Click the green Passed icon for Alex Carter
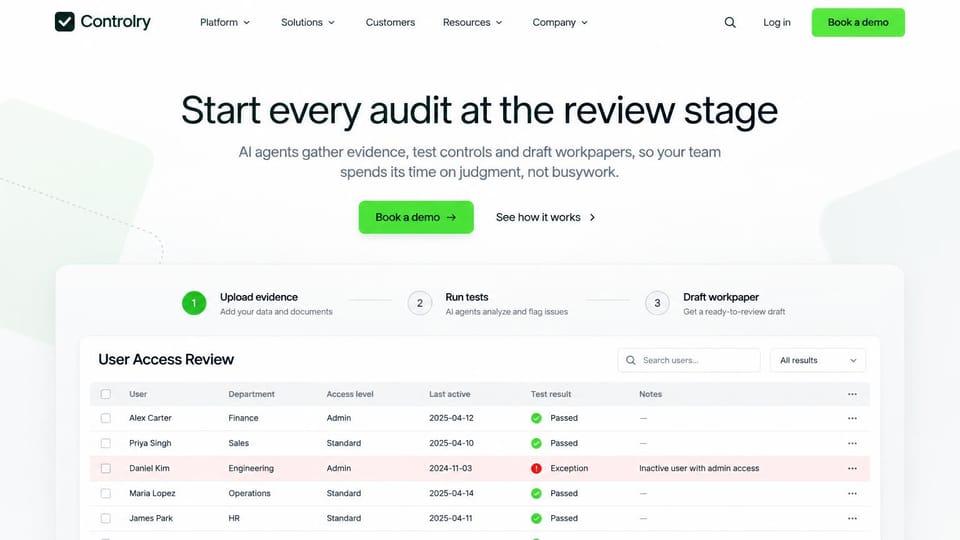Image resolution: width=960 pixels, height=540 pixels. pyautogui.click(x=536, y=418)
